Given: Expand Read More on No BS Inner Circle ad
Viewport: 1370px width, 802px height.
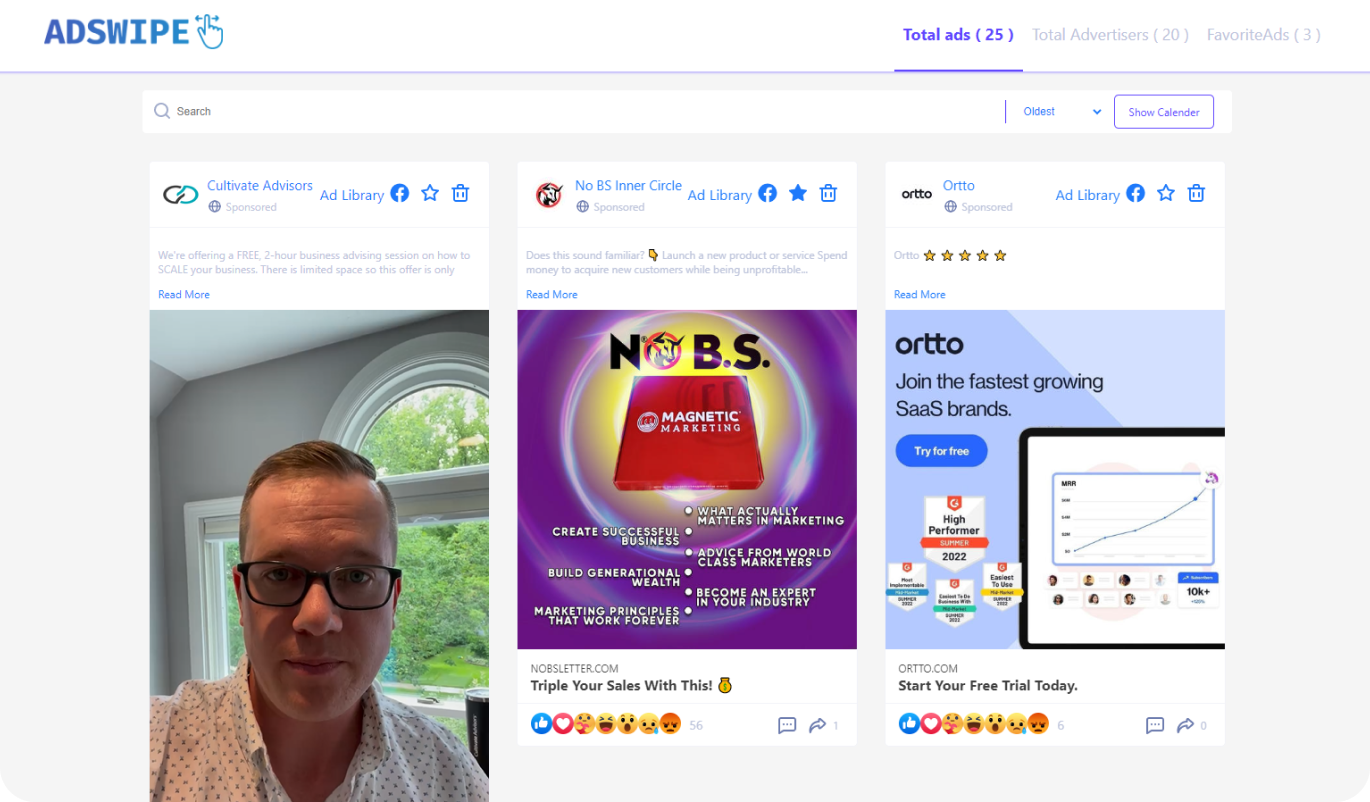Looking at the screenshot, I should [552, 294].
